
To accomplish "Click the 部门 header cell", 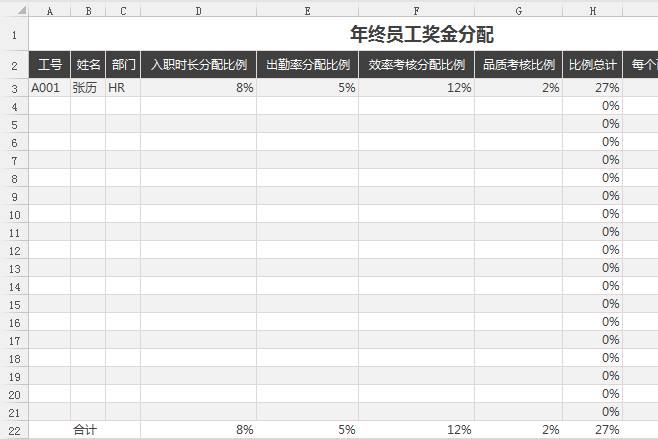I will click(123, 65).
